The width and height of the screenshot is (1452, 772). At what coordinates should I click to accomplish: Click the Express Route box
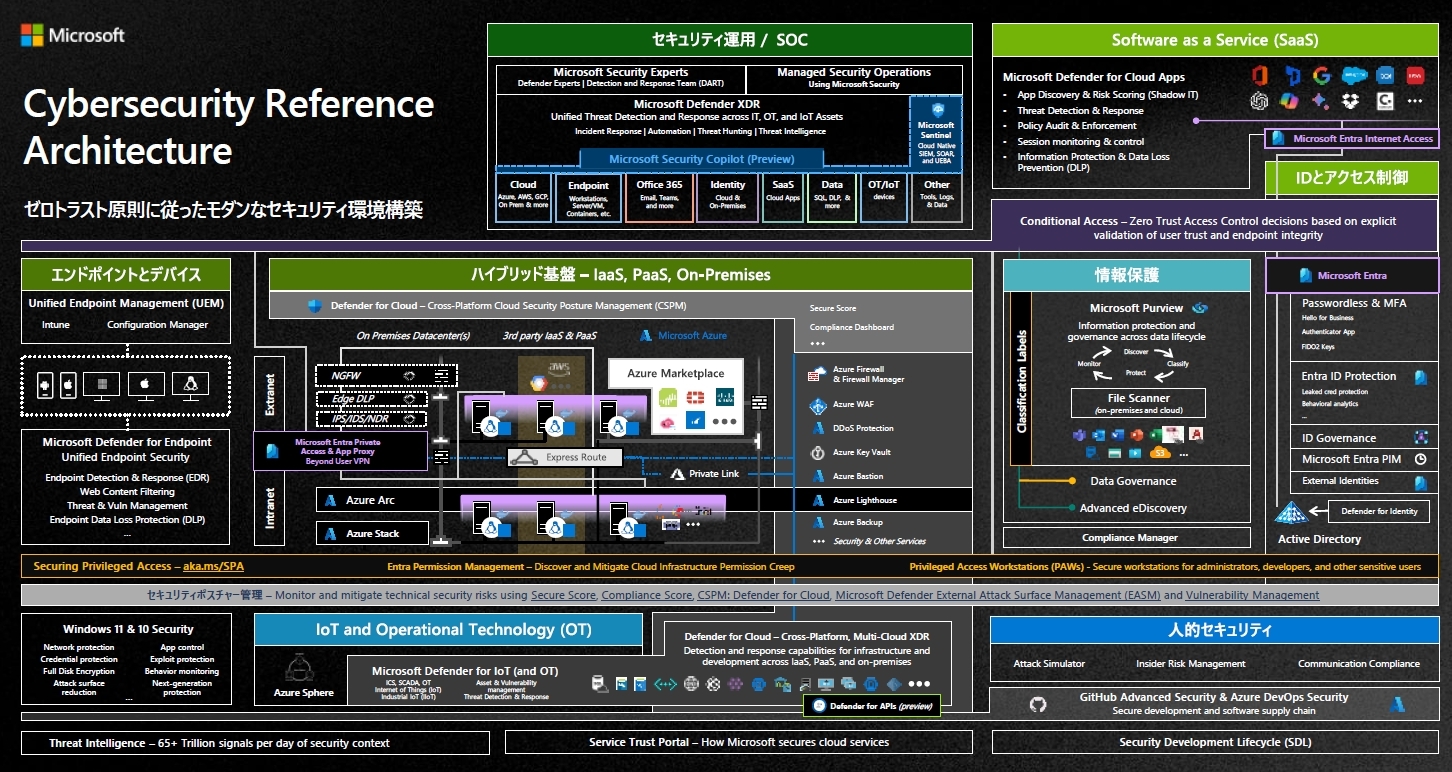tap(565, 458)
